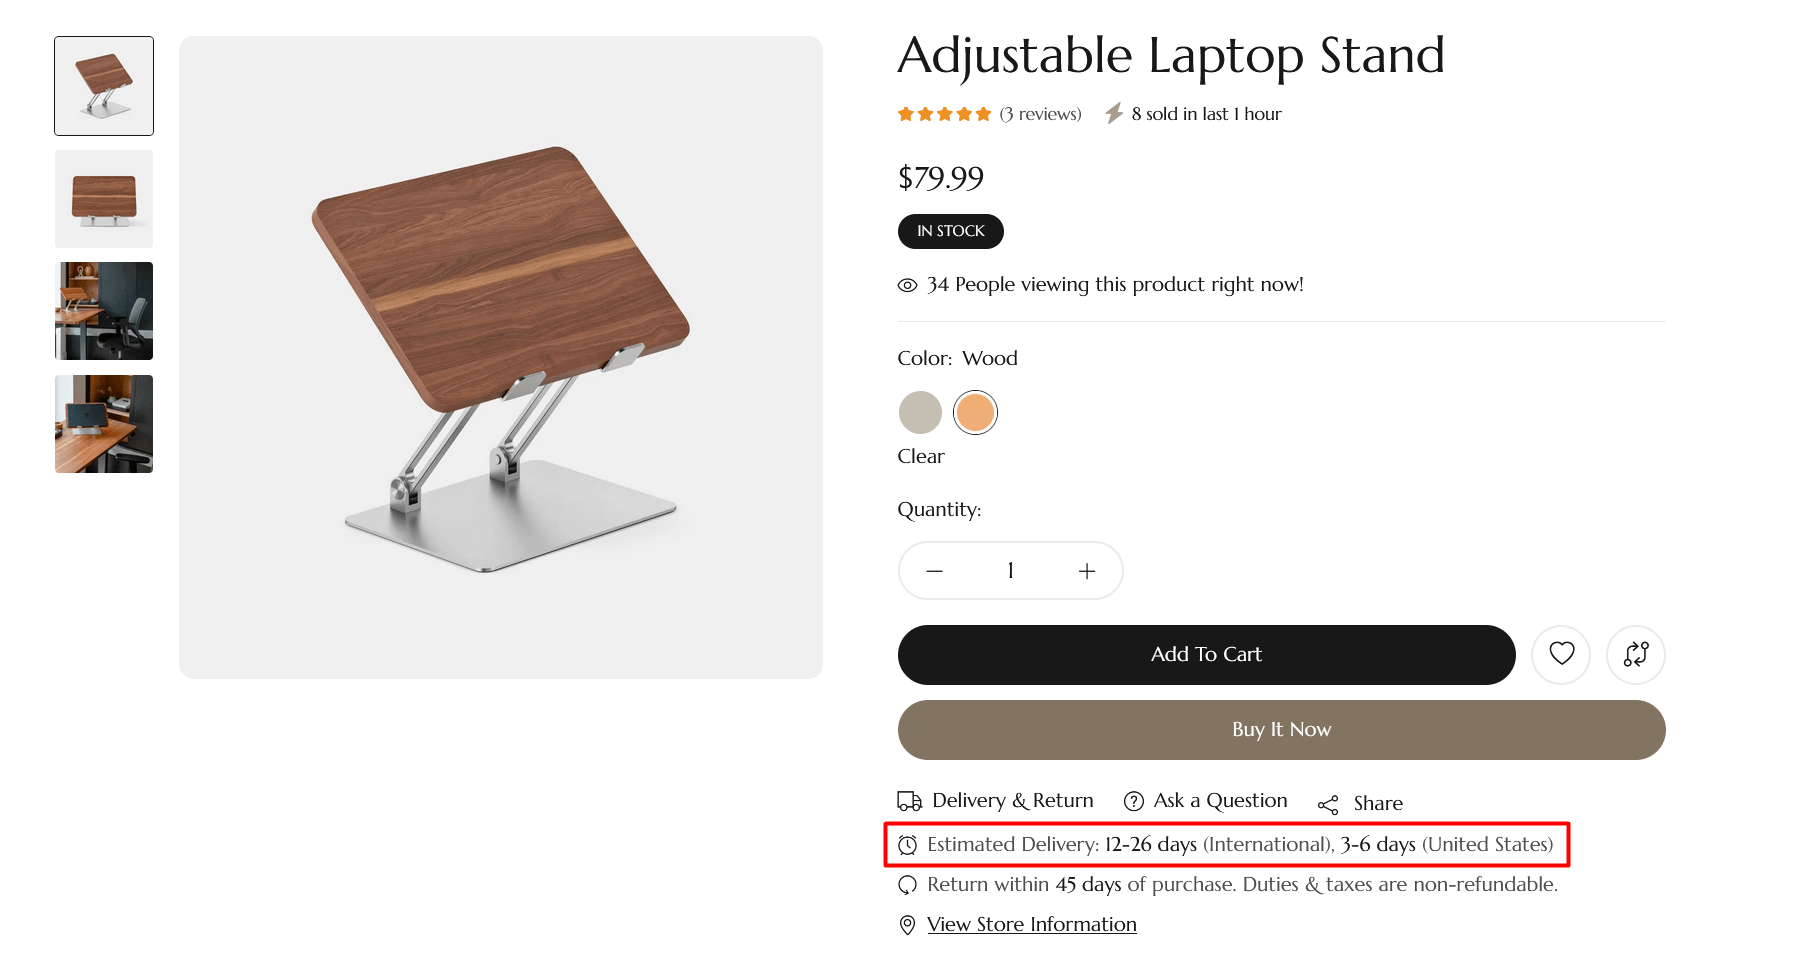The width and height of the screenshot is (1807, 967).
Task: Click the map pin store icon
Action: click(x=907, y=925)
